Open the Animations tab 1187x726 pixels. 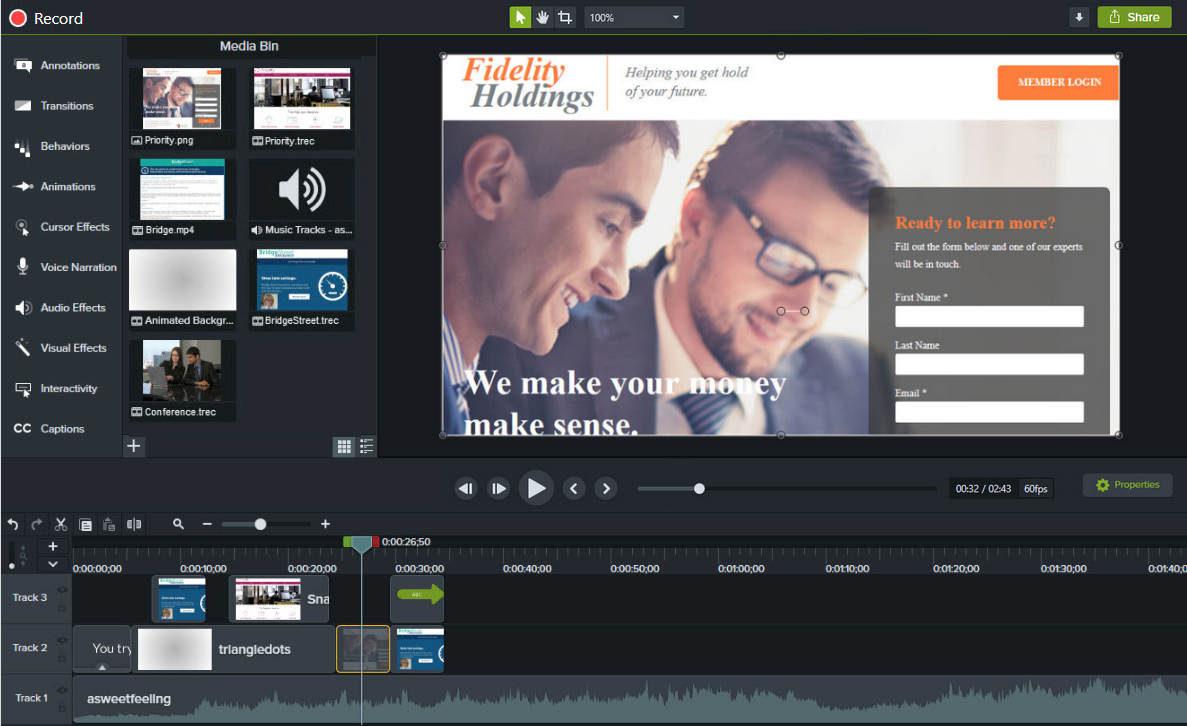[55, 186]
